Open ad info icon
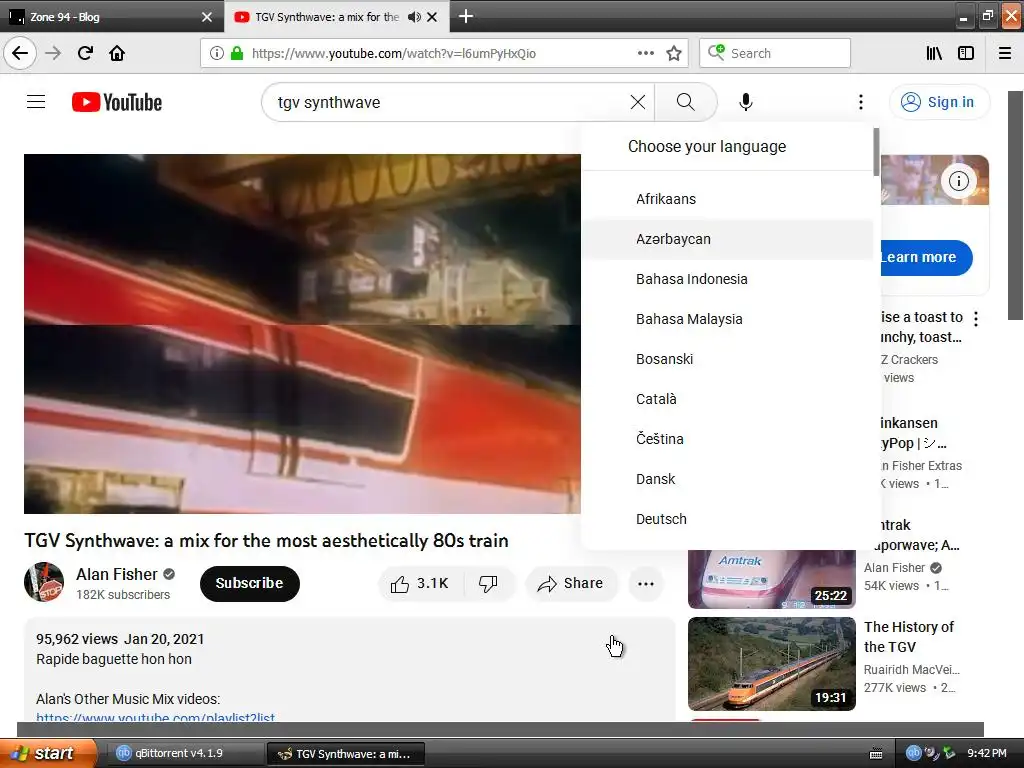 (959, 181)
